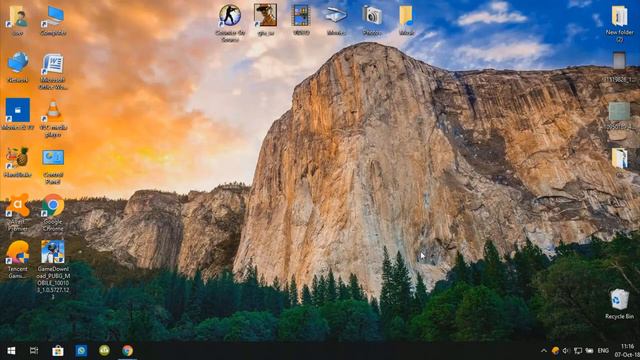Change the ENG input language
640x360 pixels.
603,351
